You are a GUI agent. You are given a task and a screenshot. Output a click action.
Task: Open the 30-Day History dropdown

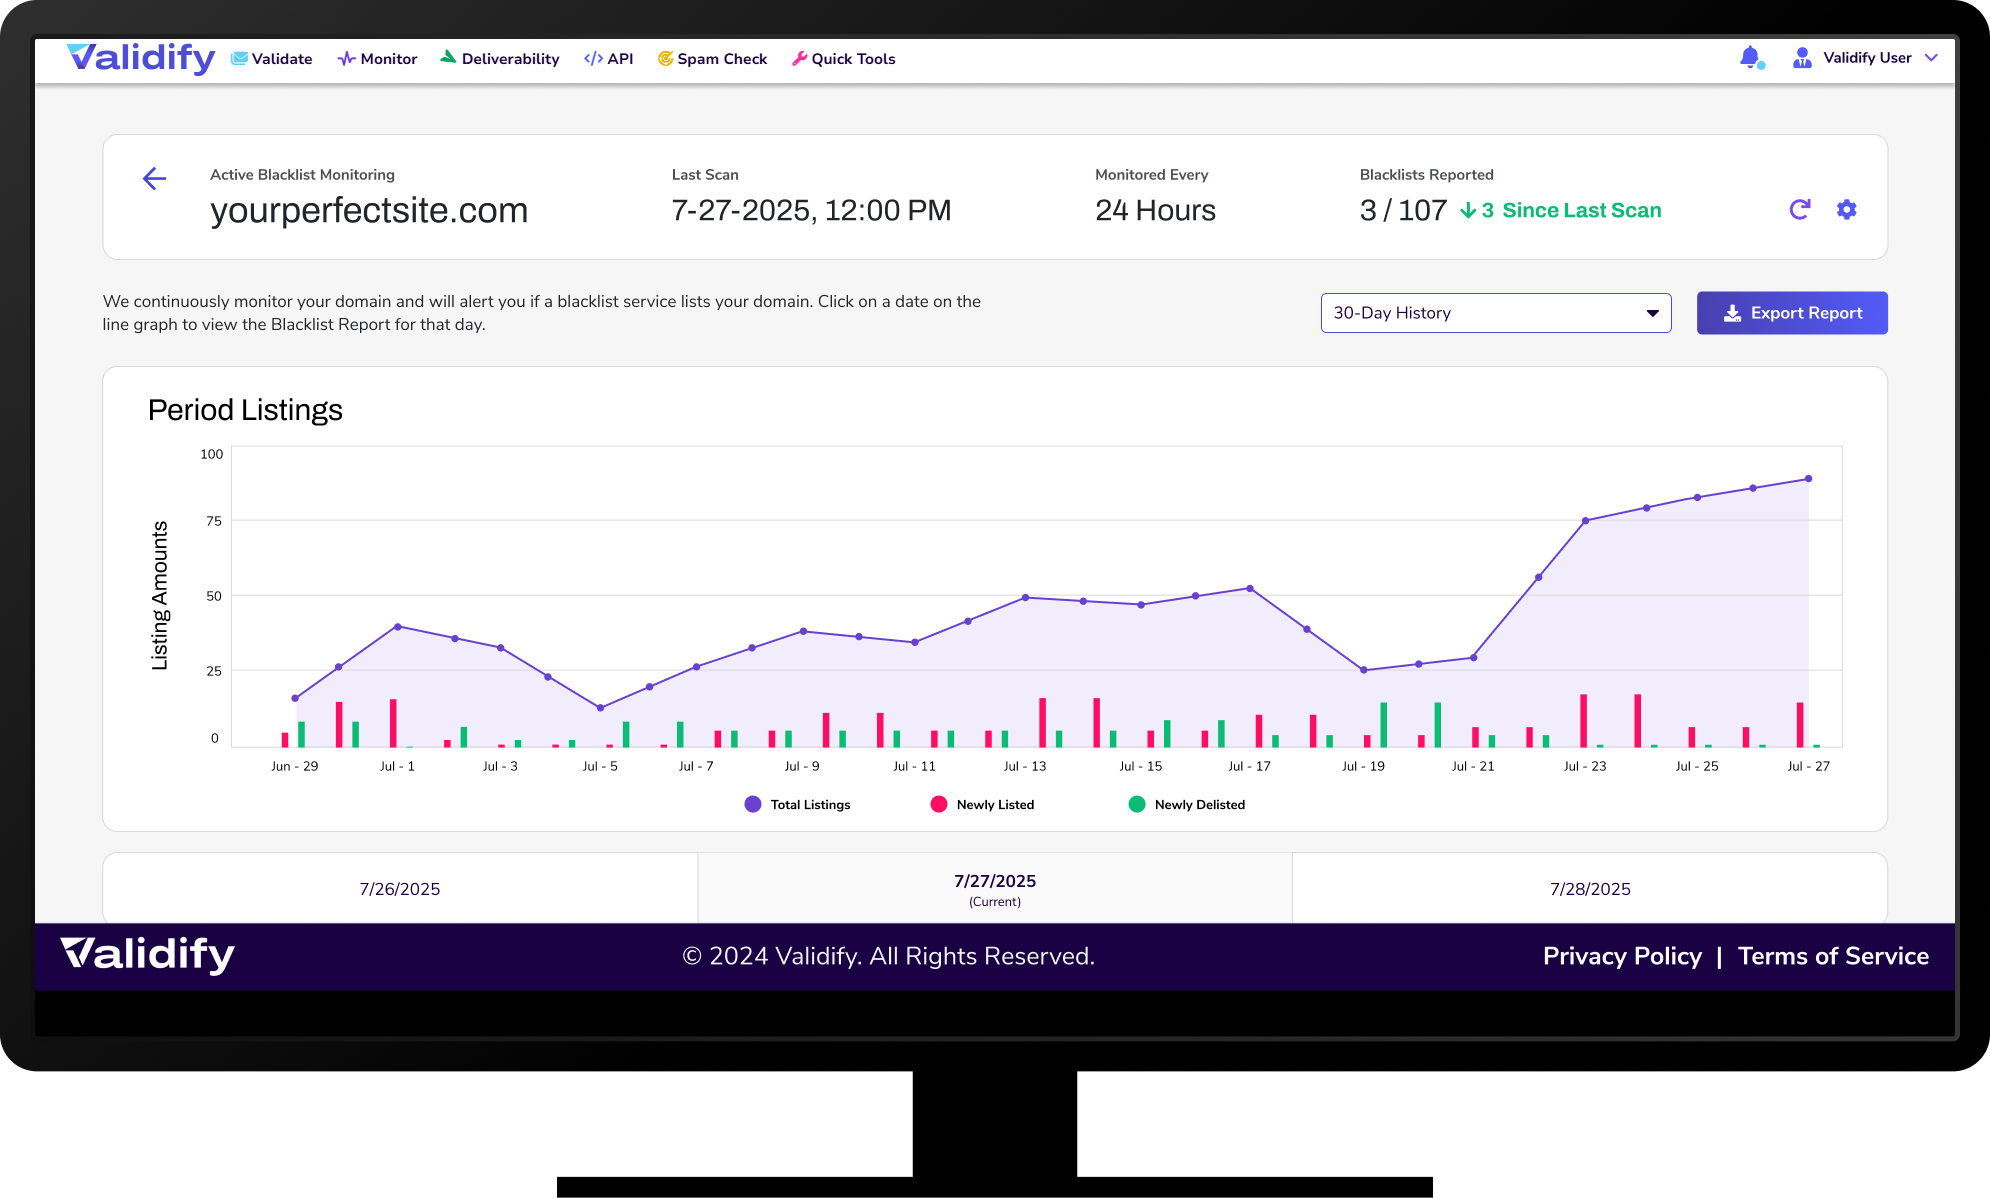point(1495,313)
